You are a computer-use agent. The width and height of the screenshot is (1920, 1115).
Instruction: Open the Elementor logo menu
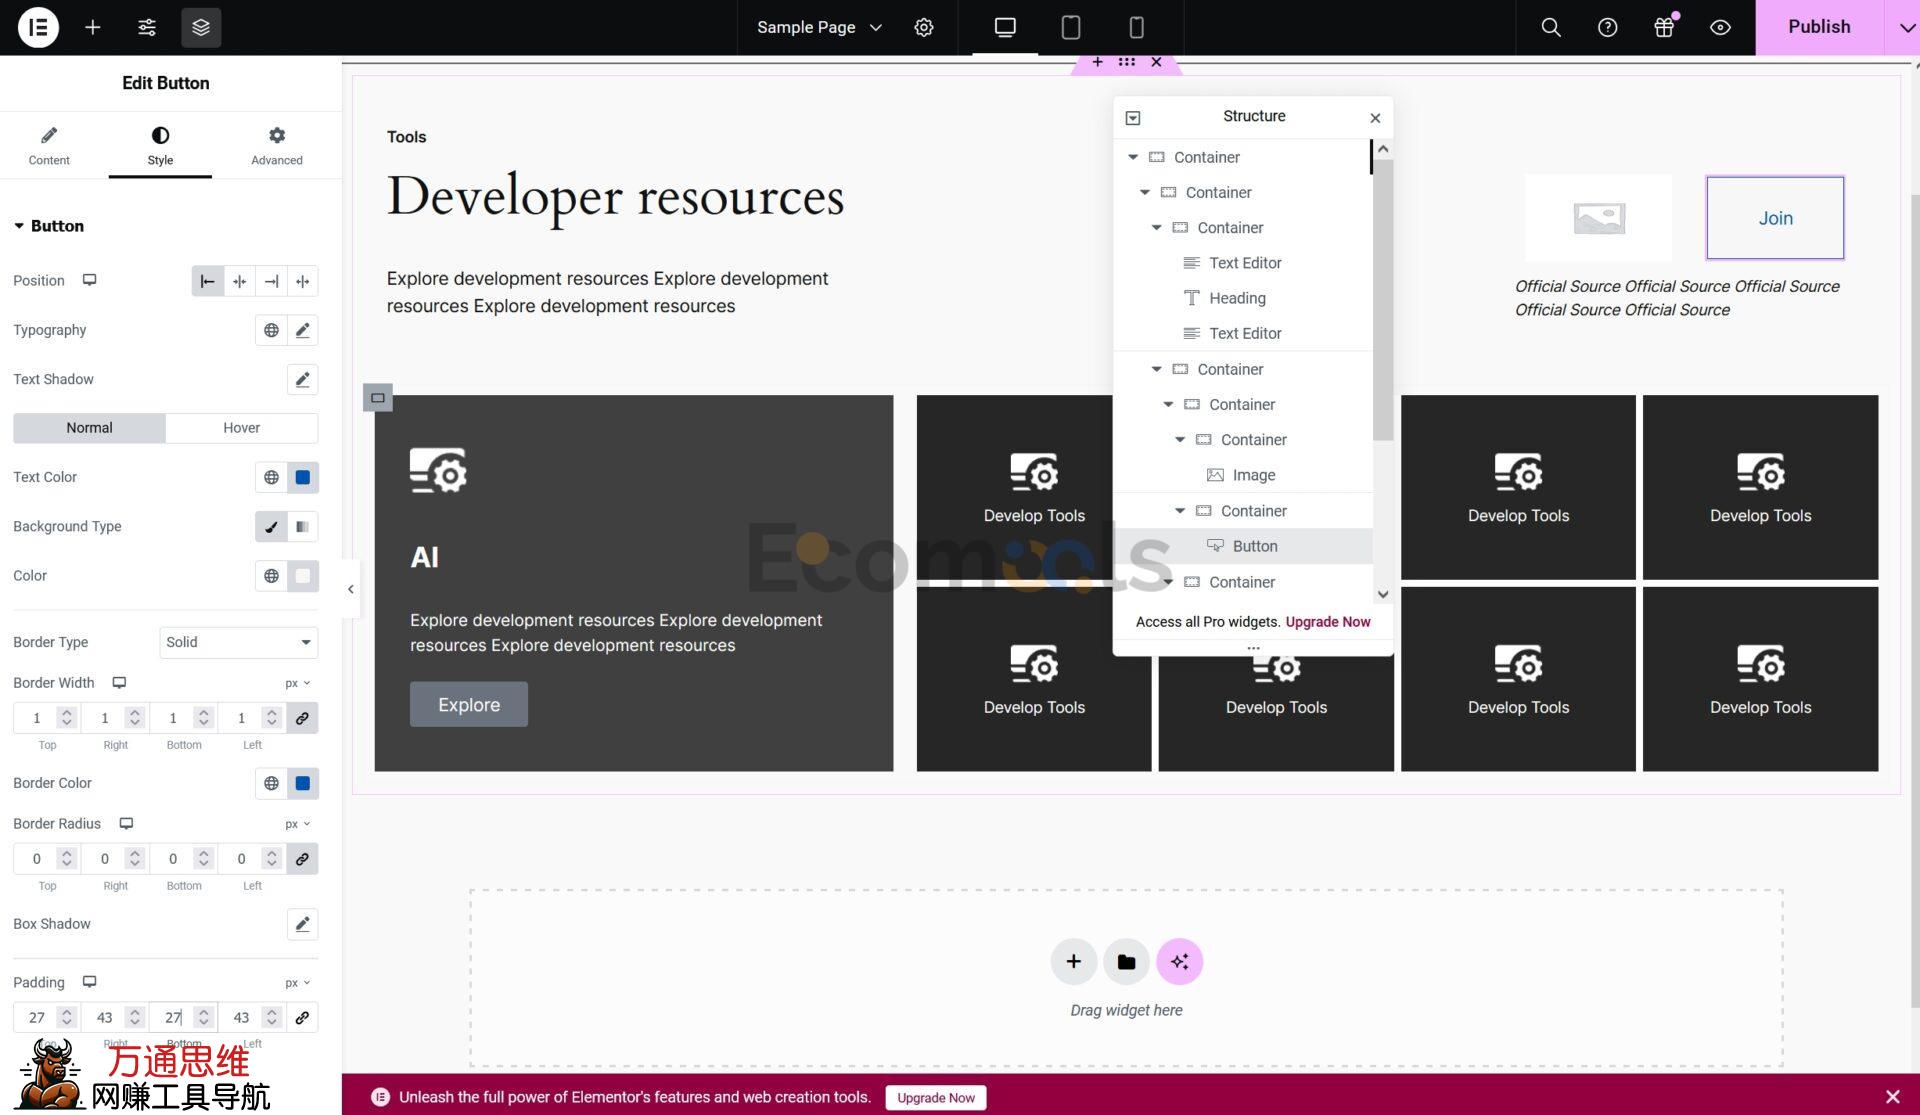(x=38, y=27)
